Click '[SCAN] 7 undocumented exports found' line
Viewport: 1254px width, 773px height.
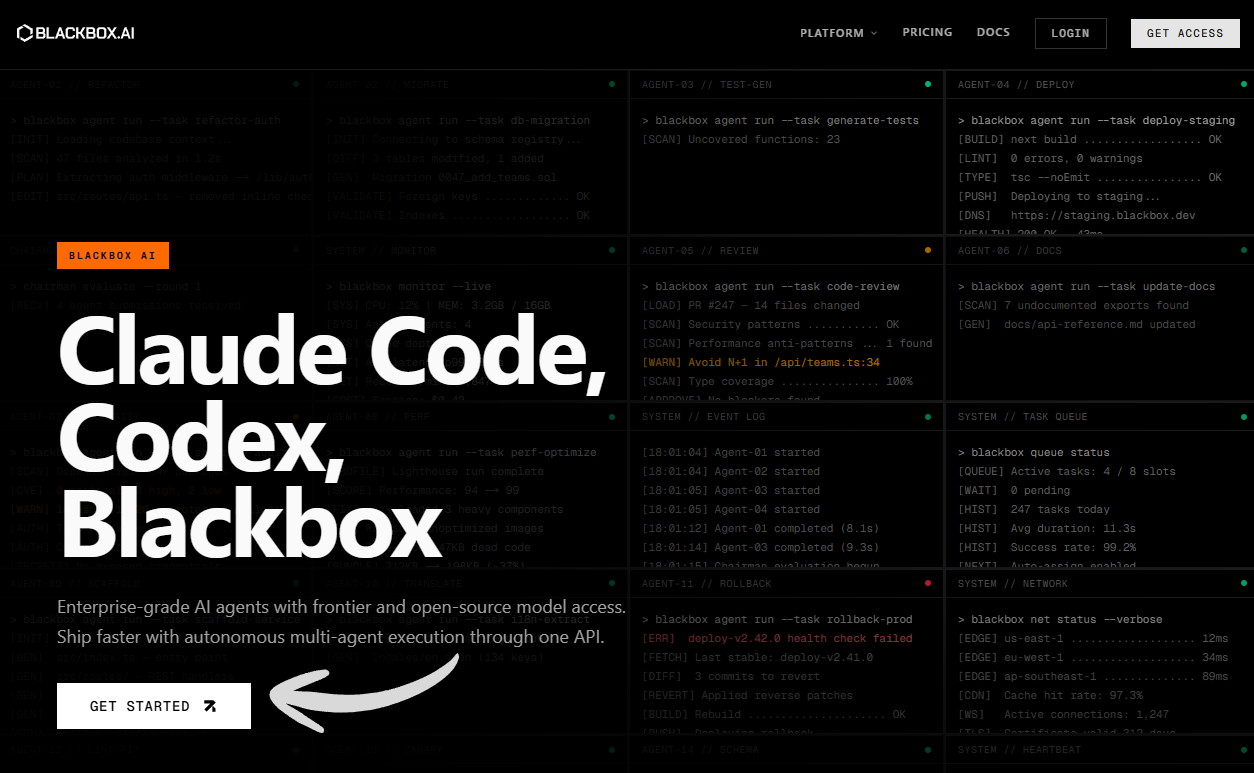(1073, 306)
